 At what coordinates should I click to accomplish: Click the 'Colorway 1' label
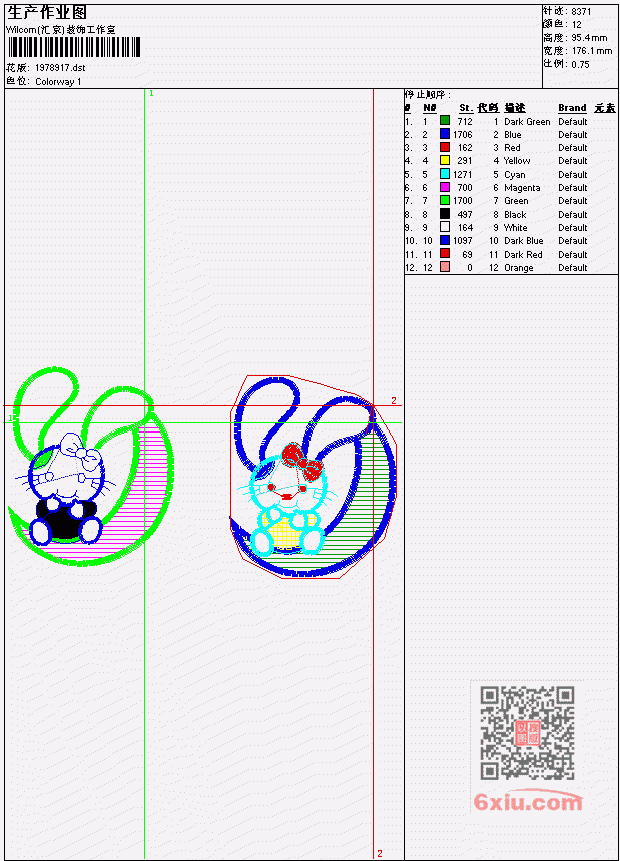pos(58,82)
